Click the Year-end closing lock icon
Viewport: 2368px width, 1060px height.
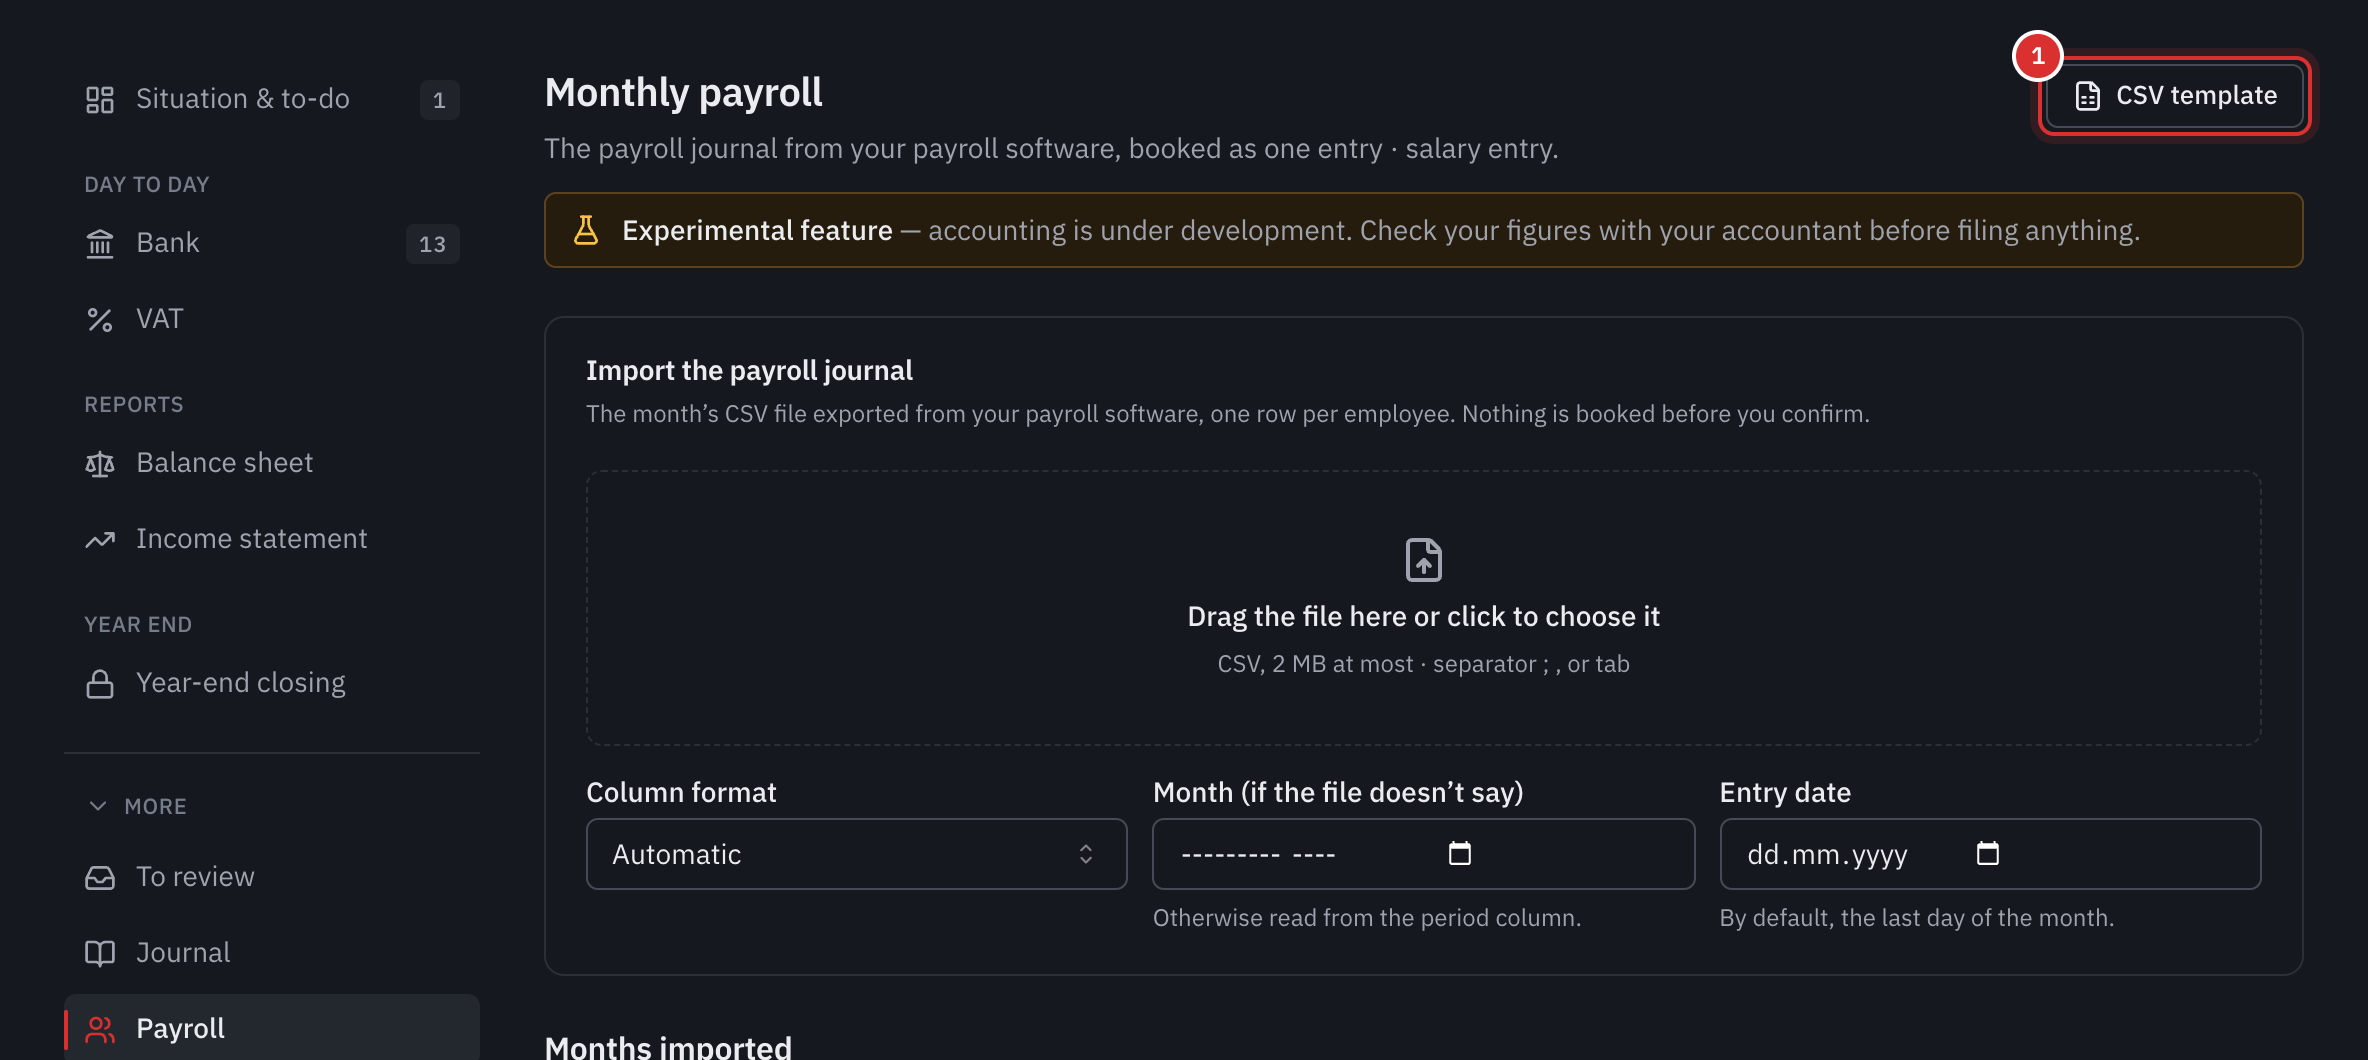point(100,683)
